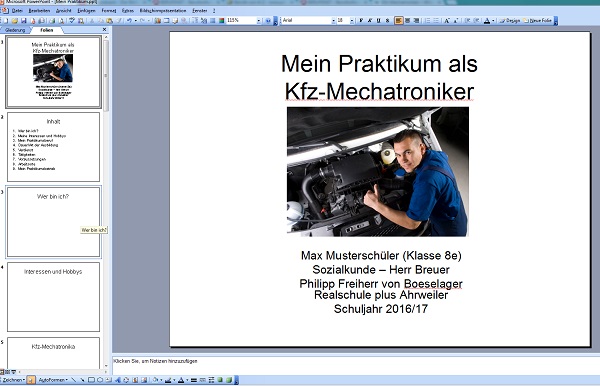Open the line color dropdown arrow
The width and height of the screenshot is (600, 386).
pyautogui.click(x=174, y=380)
